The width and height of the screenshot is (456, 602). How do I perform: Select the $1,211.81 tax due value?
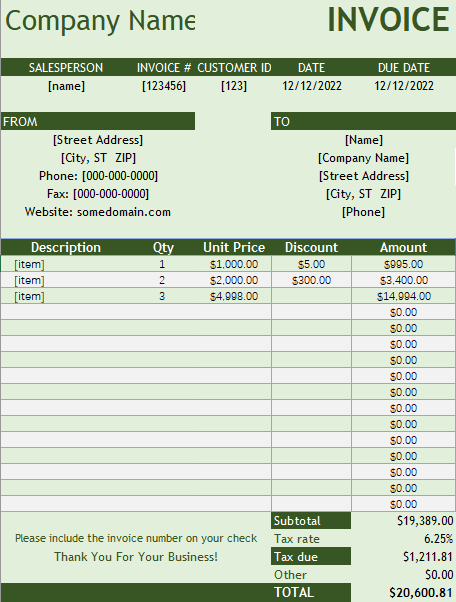428,557
